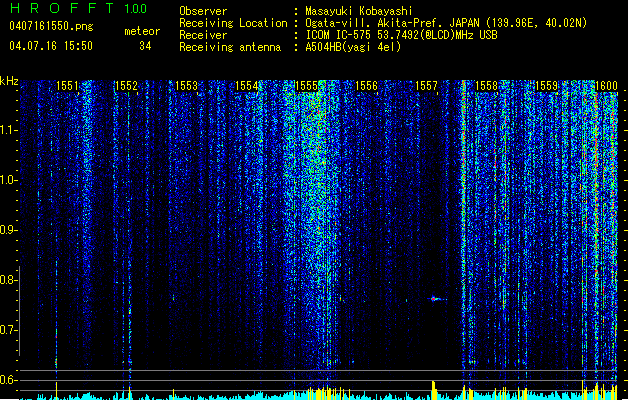Click the kHz axis unit label
Screen dimensions: 629x400
9,81
